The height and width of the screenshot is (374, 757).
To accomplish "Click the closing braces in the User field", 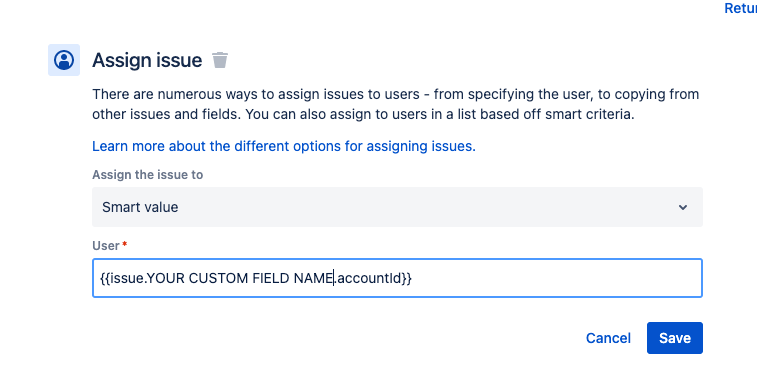I will 408,278.
